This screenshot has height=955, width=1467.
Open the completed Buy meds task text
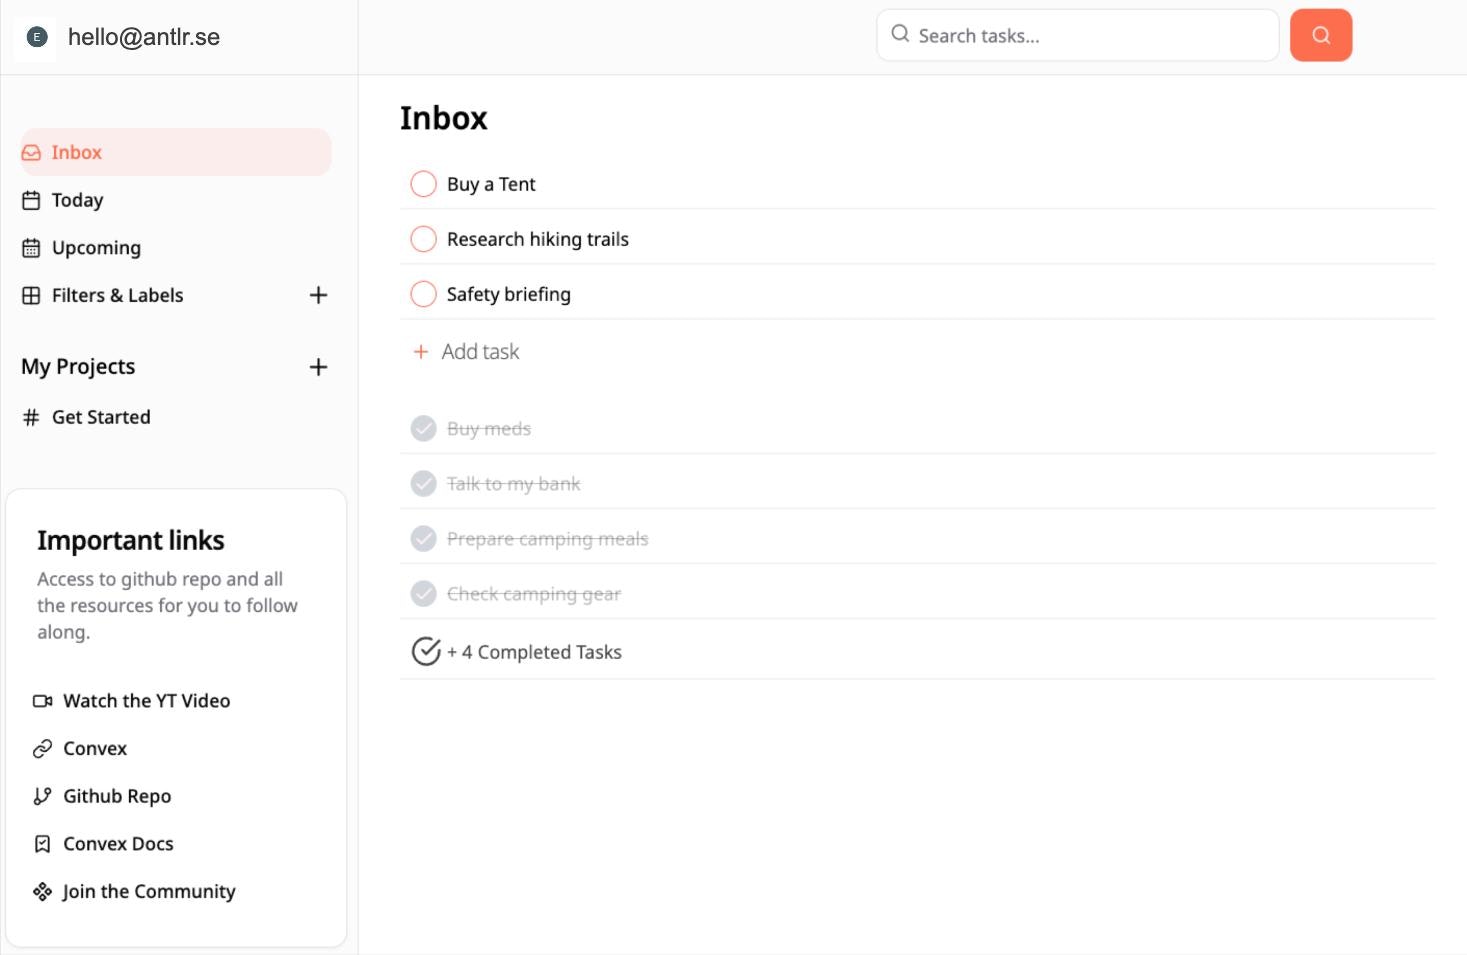click(489, 429)
